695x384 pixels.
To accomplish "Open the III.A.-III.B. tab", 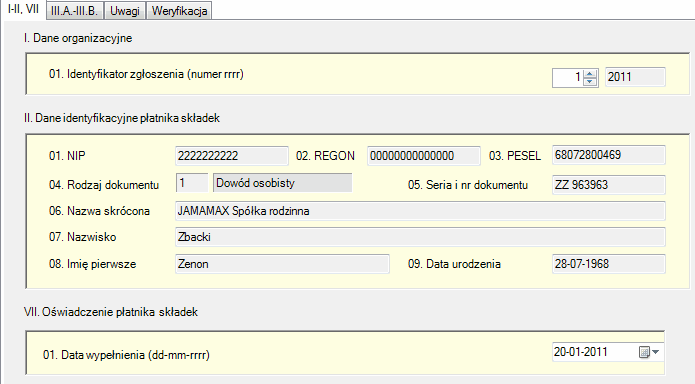I will [75, 11].
